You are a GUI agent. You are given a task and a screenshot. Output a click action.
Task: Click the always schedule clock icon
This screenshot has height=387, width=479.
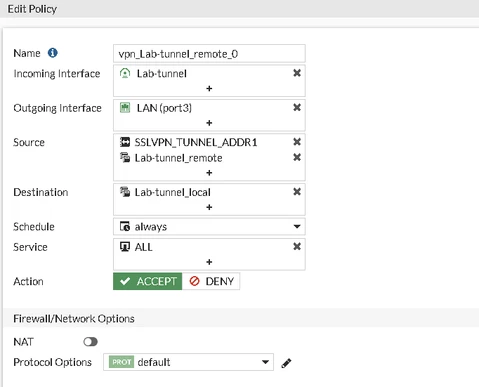pyautogui.click(x=125, y=226)
